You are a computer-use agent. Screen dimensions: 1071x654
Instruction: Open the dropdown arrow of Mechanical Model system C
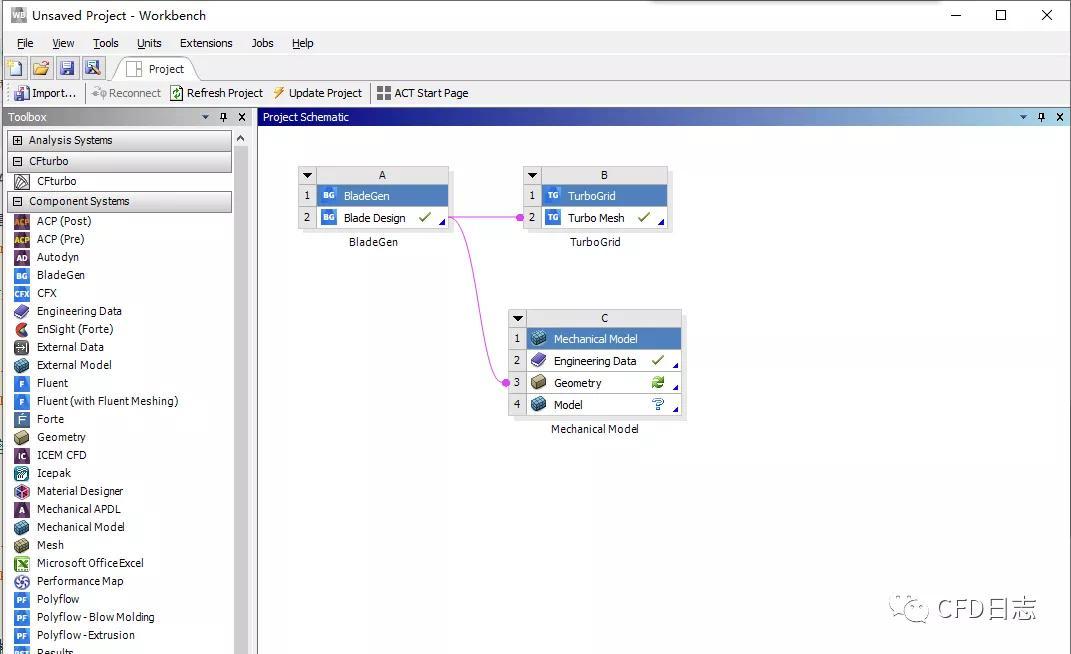(x=518, y=318)
